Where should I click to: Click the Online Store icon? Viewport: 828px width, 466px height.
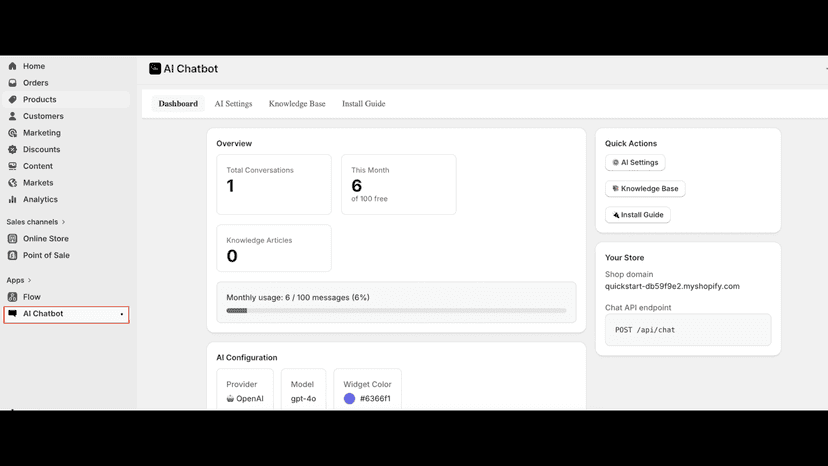point(13,239)
